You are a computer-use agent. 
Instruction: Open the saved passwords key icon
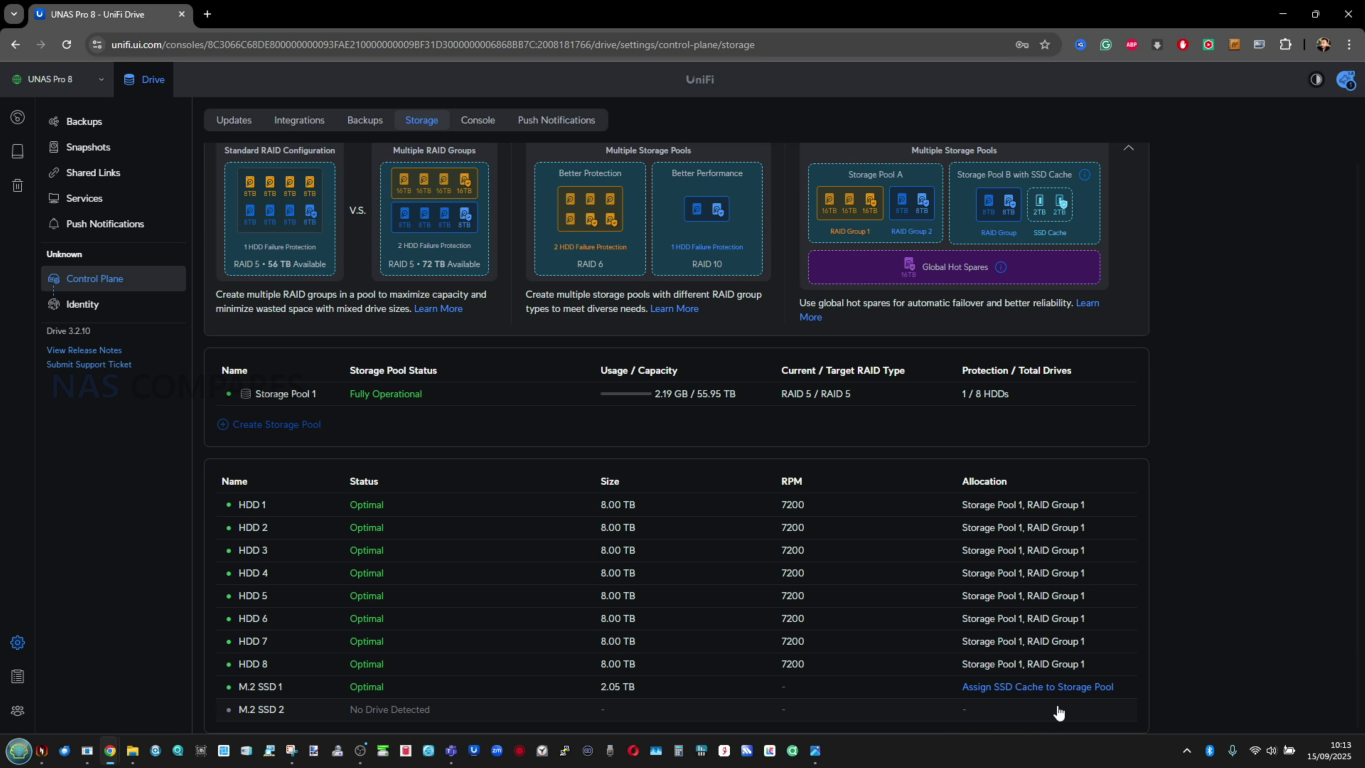[x=1021, y=44]
